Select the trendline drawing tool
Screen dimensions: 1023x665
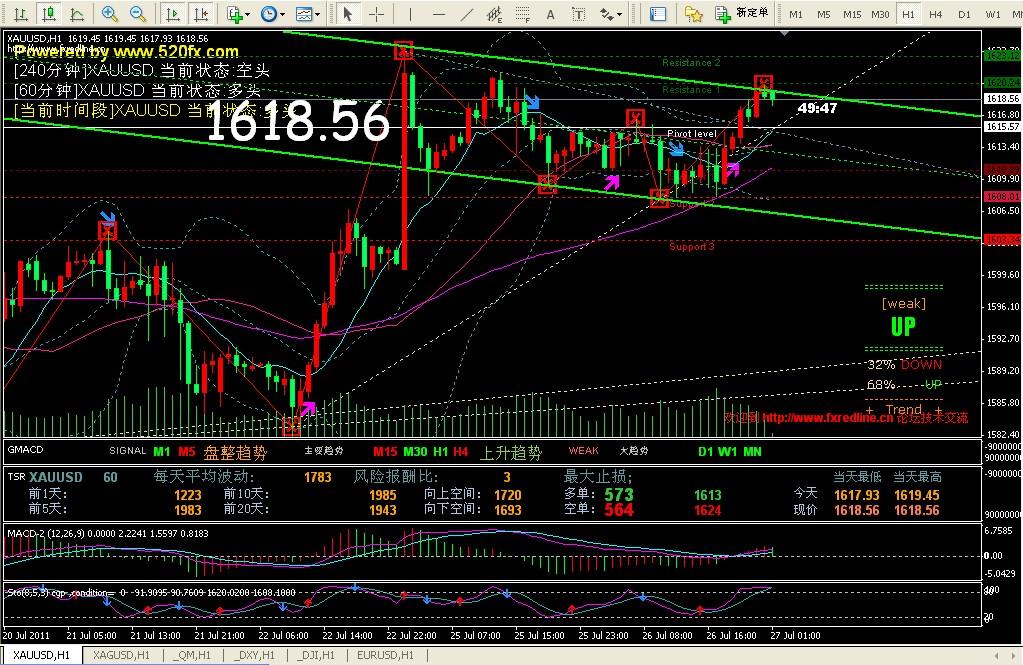point(464,14)
